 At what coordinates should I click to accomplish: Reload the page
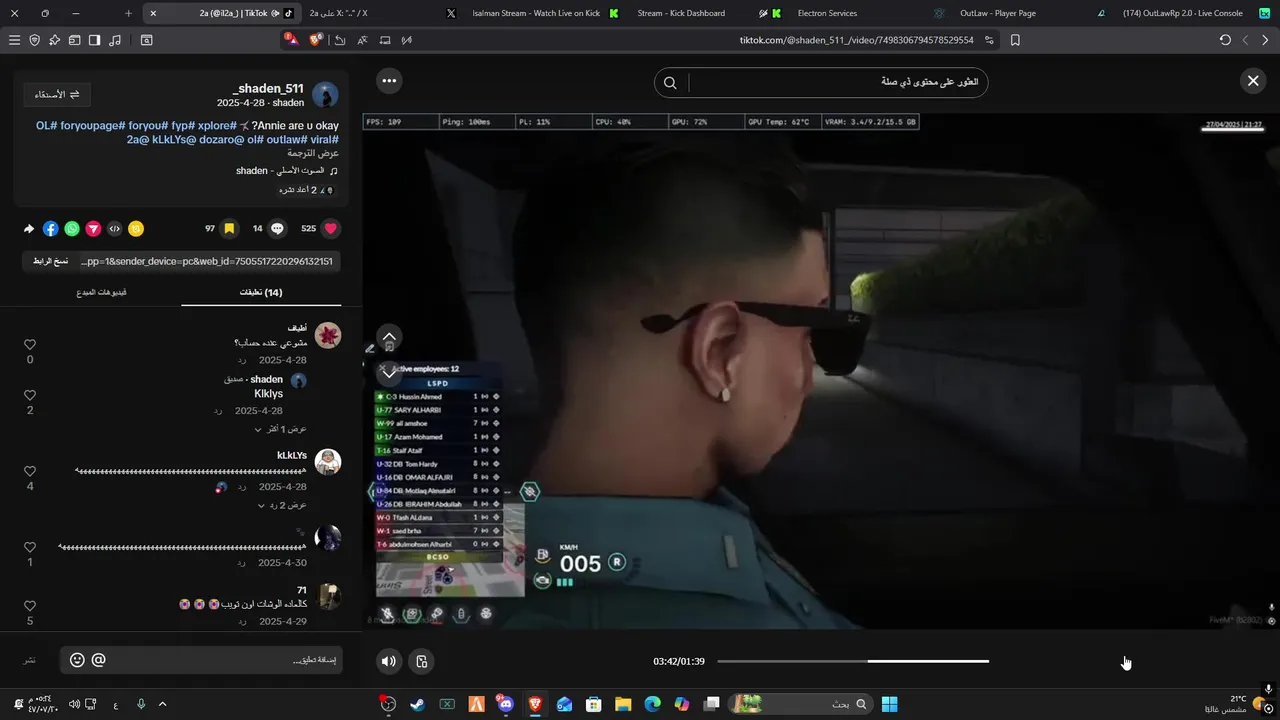[1225, 40]
